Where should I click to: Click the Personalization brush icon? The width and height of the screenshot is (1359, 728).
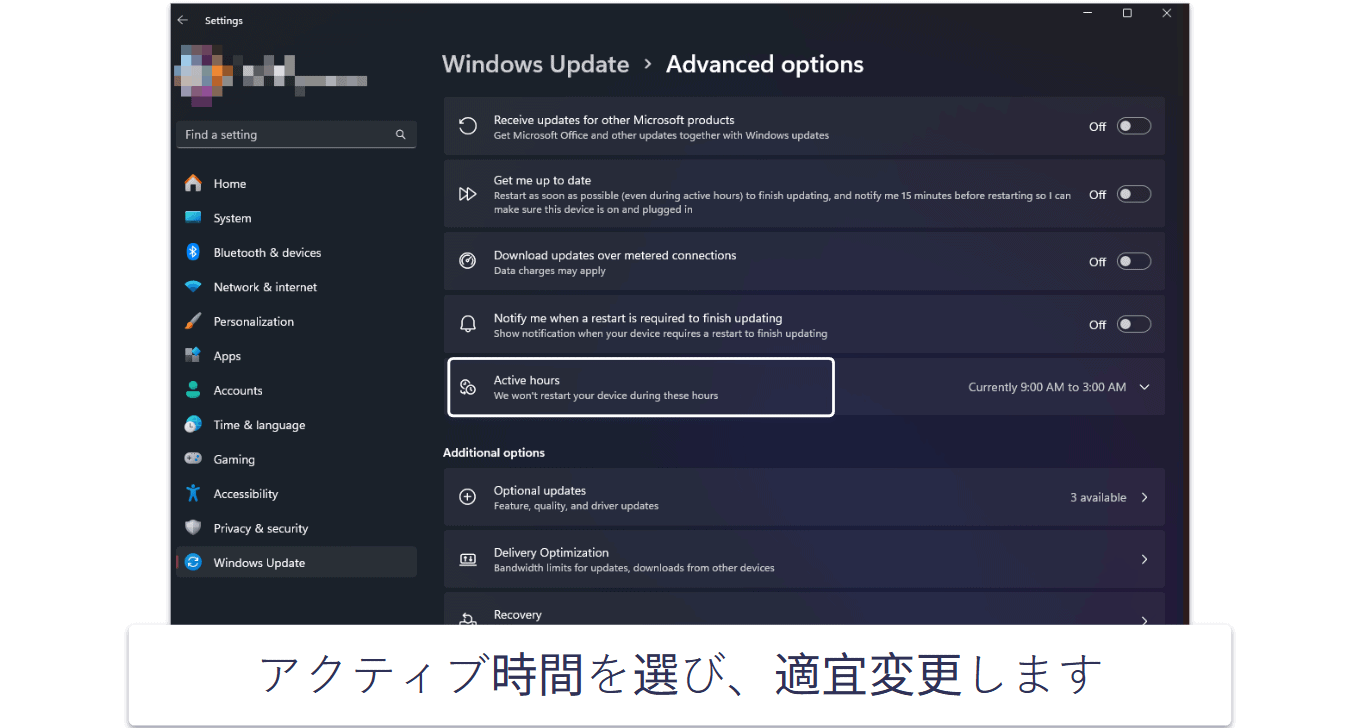(193, 321)
